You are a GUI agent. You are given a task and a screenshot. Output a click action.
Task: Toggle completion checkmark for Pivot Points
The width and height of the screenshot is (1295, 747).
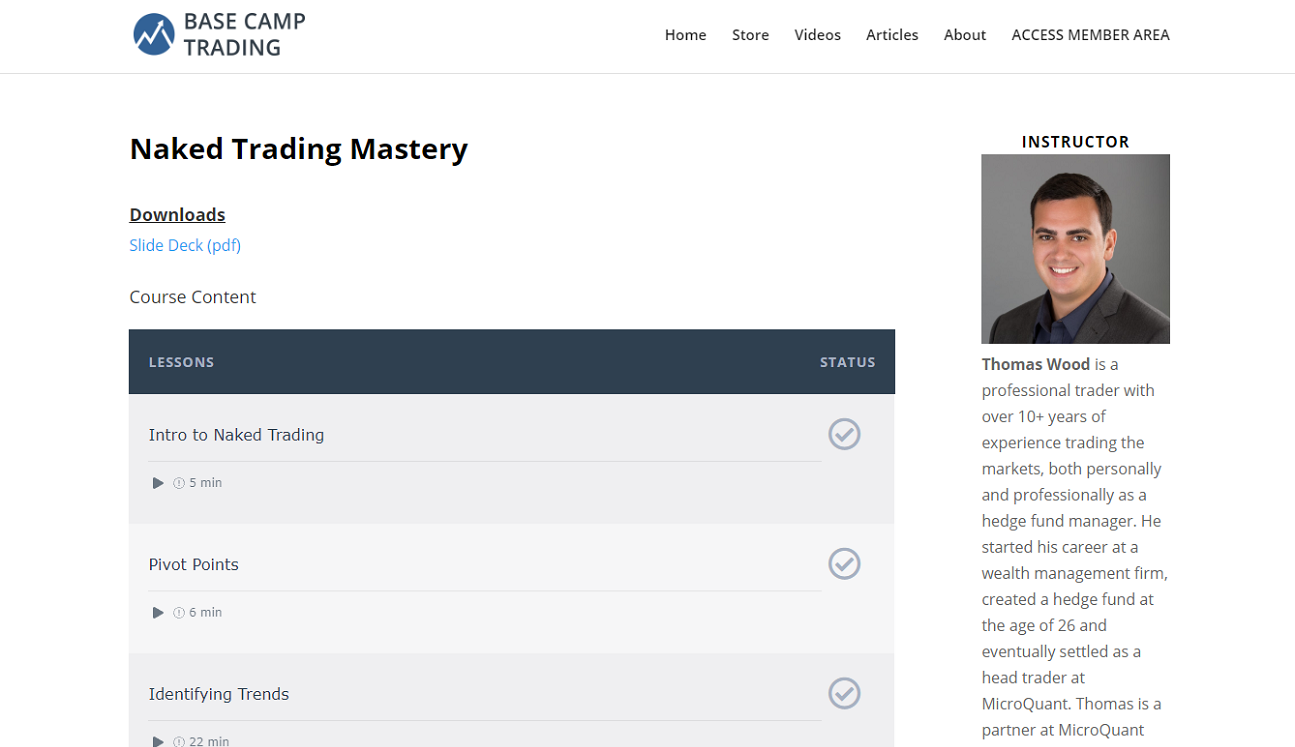click(844, 564)
